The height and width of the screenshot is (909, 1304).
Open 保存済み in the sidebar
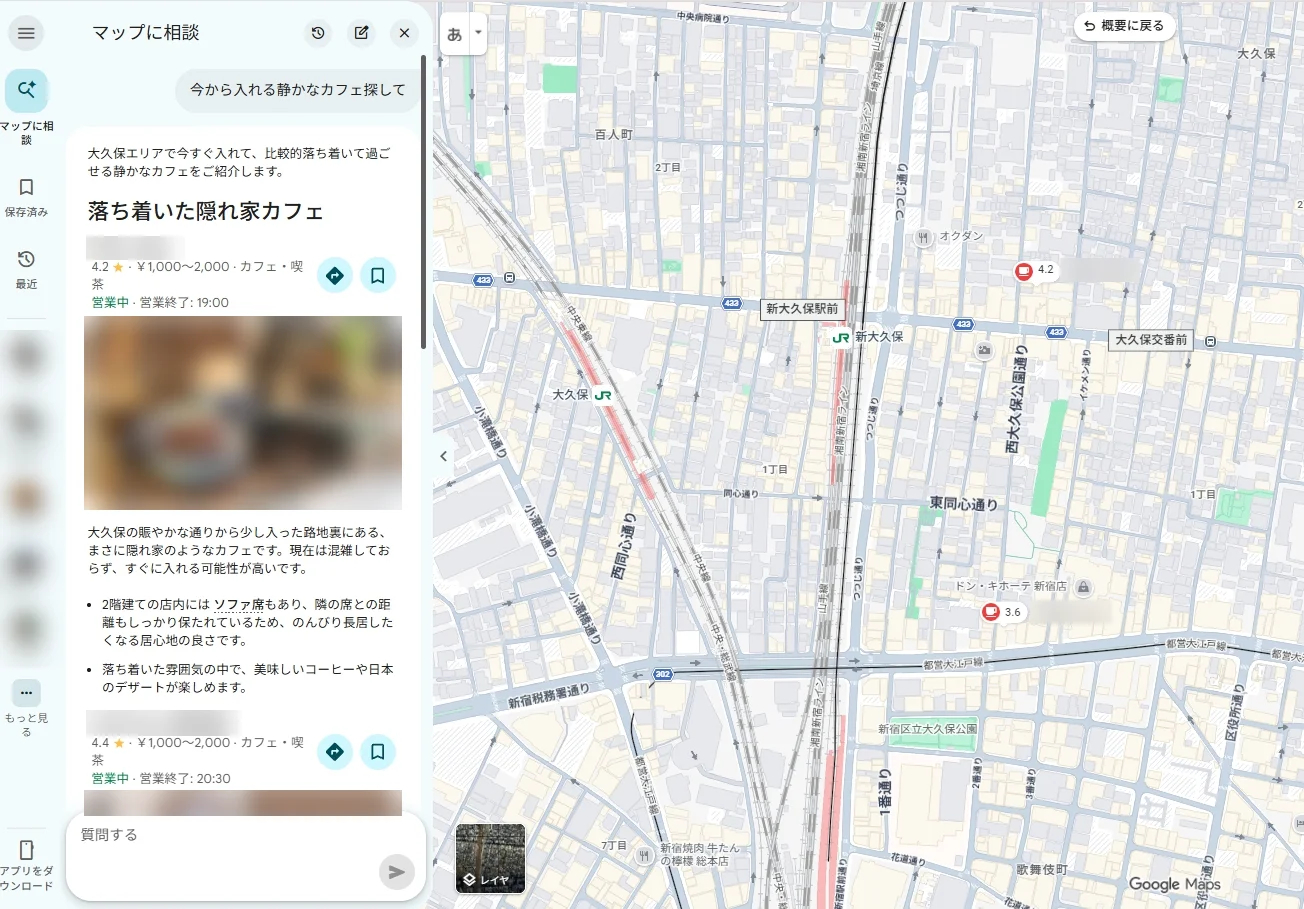[26, 197]
